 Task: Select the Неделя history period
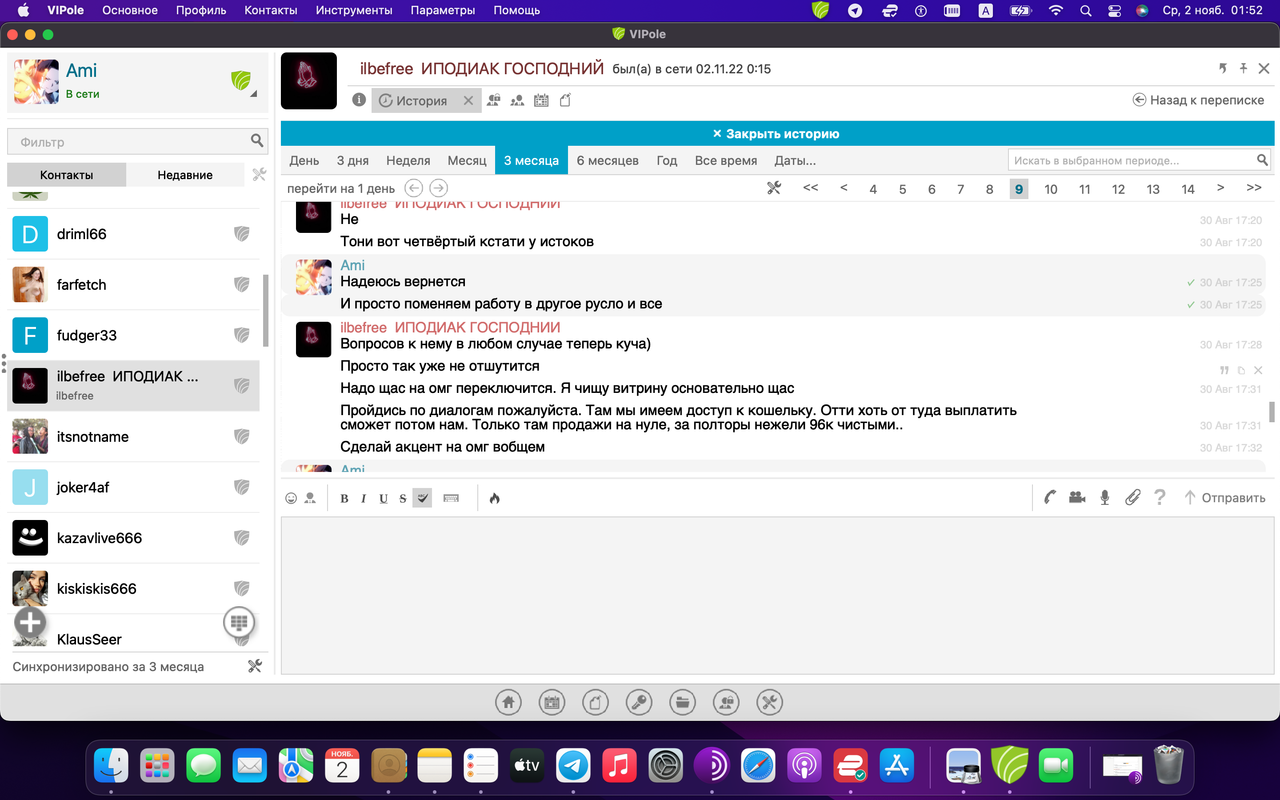tap(408, 160)
